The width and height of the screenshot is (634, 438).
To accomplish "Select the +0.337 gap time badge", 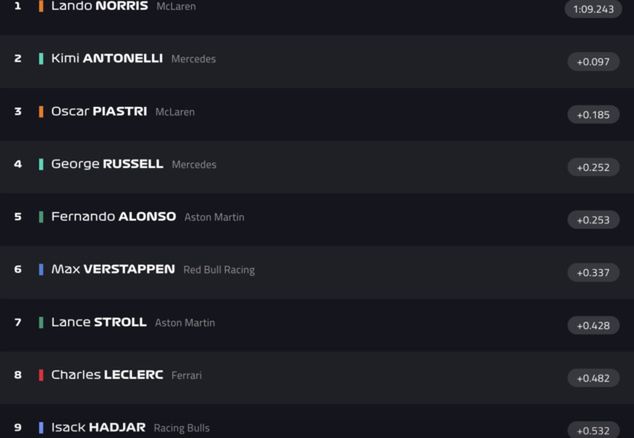I will coord(593,272).
